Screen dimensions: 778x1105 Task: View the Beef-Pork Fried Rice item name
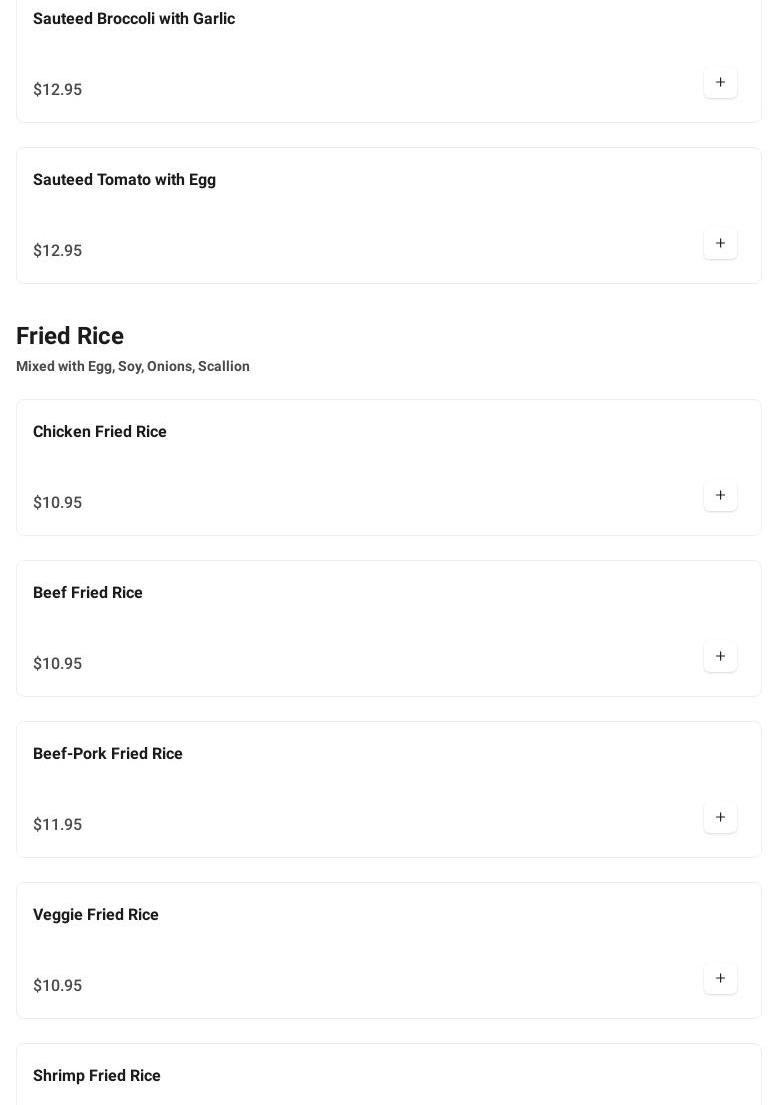click(108, 754)
